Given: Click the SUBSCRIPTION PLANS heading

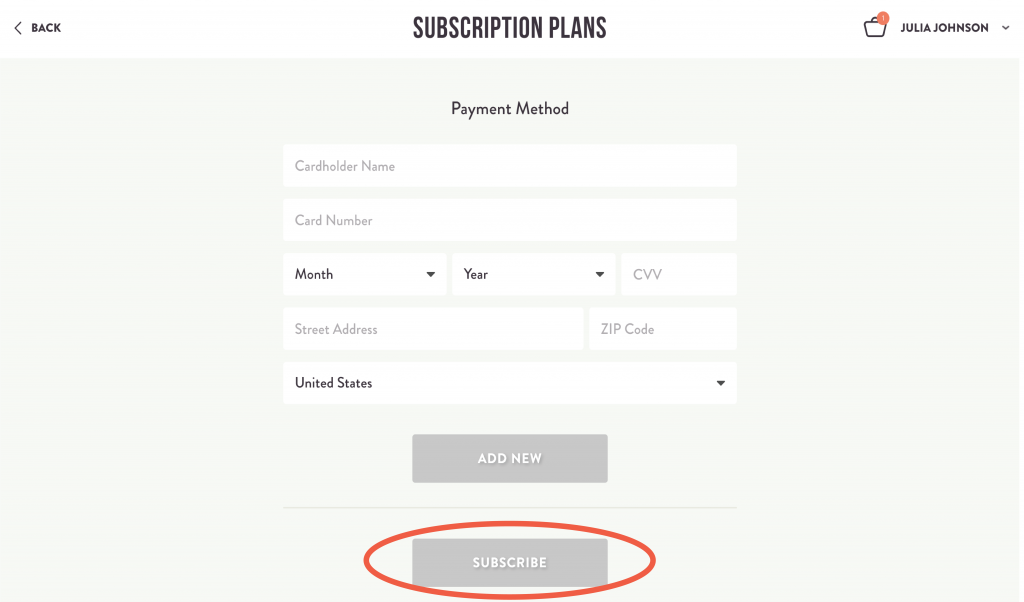Looking at the screenshot, I should click(x=509, y=27).
